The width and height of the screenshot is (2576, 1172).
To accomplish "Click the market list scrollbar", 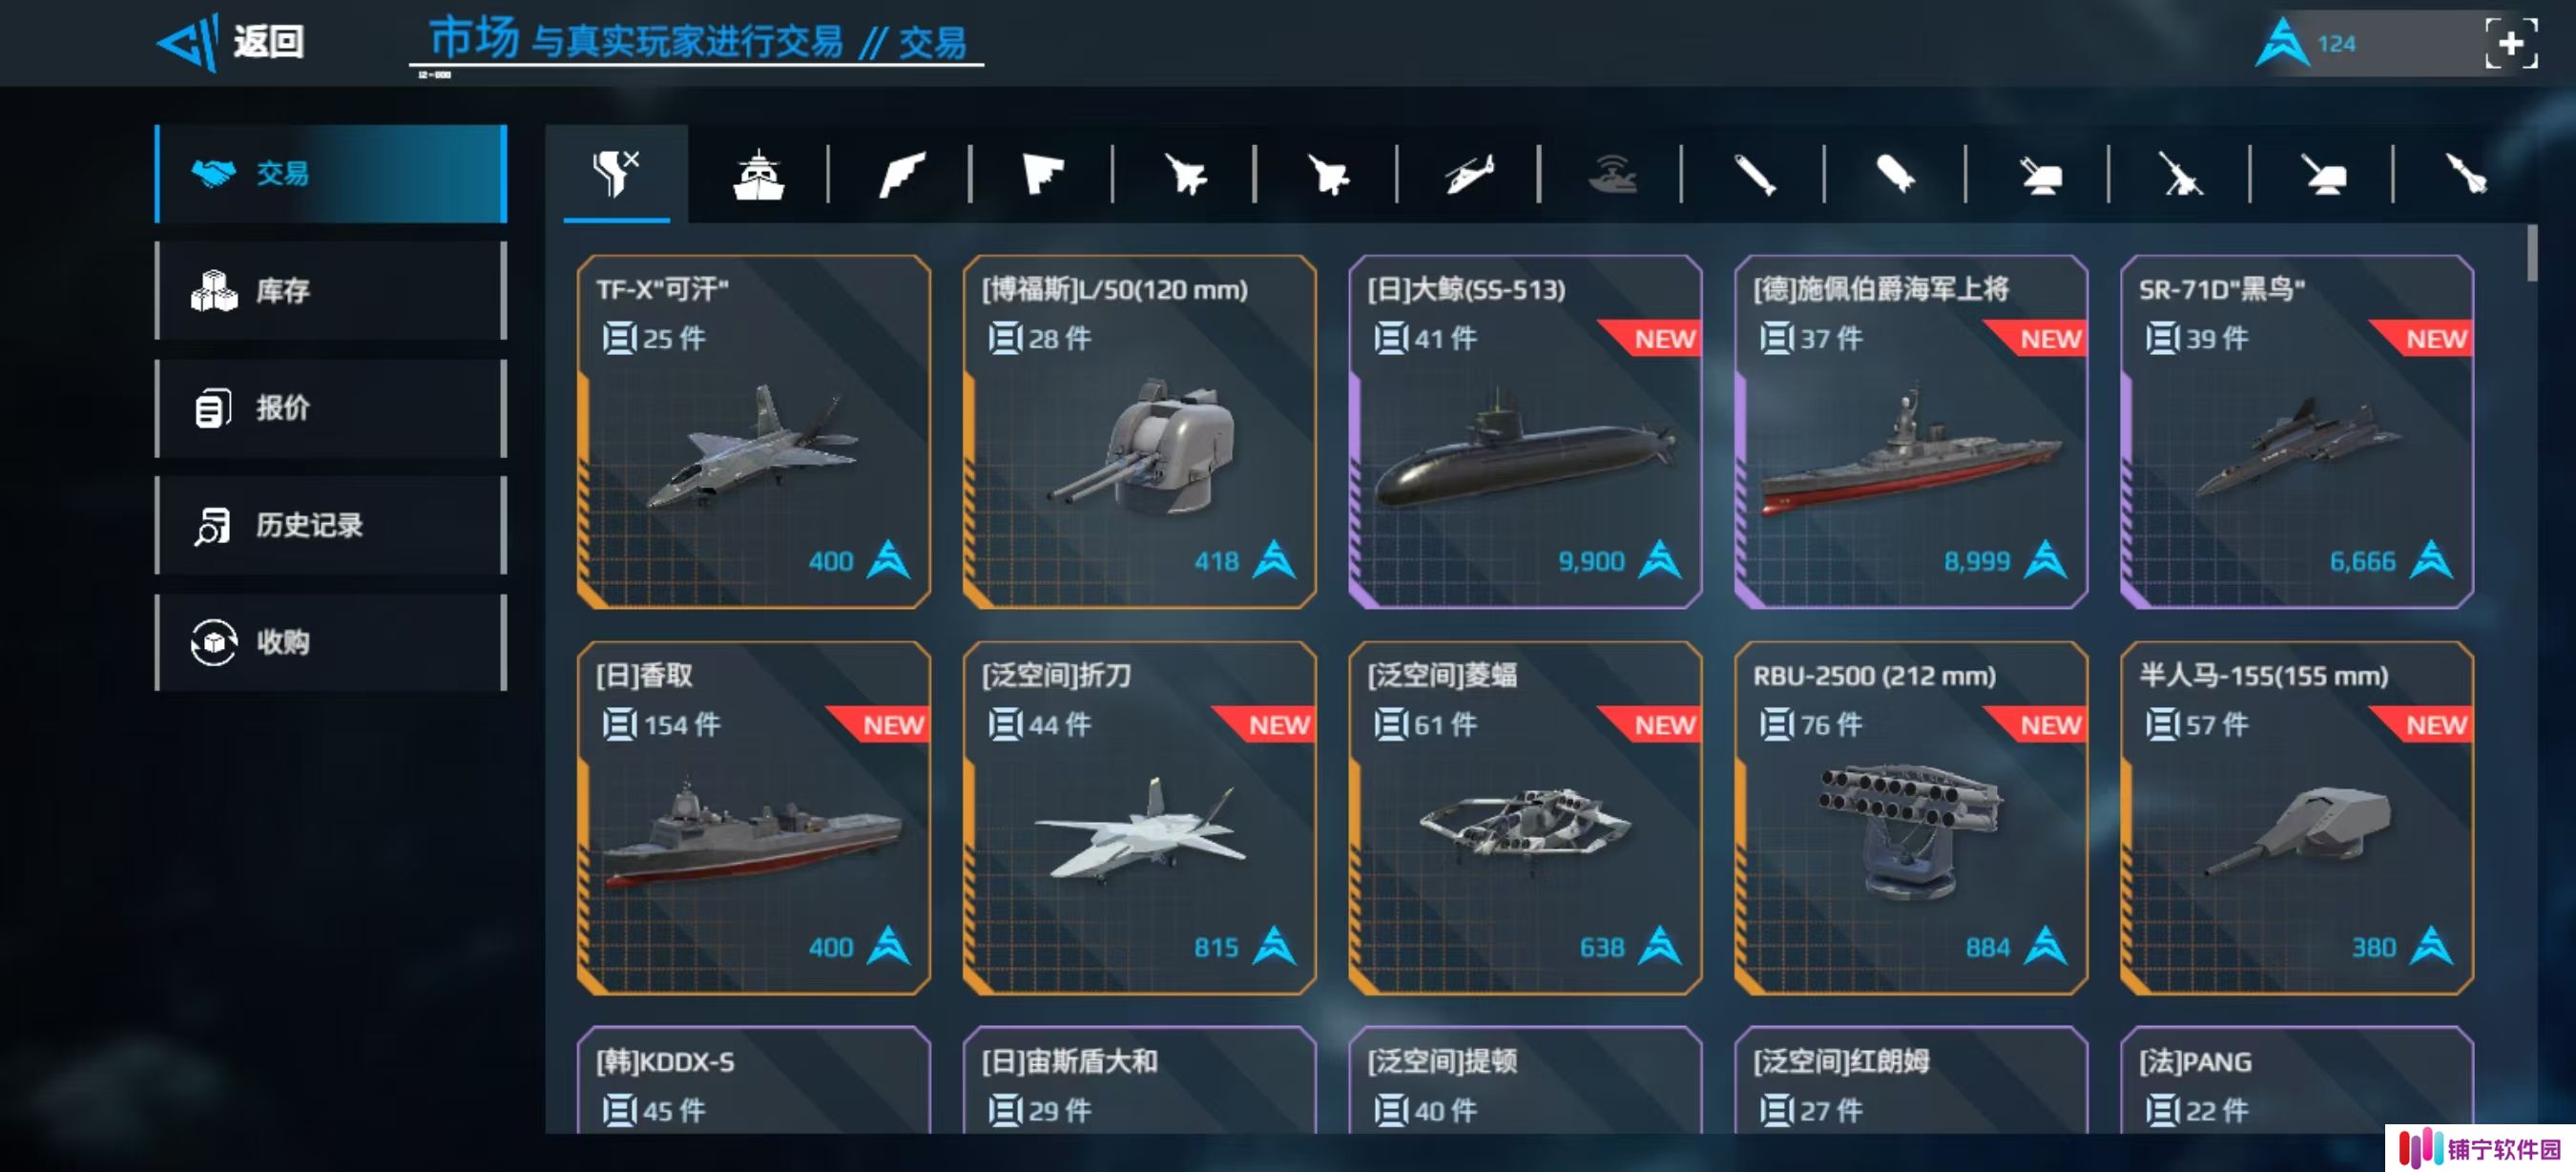I will click(2532, 253).
